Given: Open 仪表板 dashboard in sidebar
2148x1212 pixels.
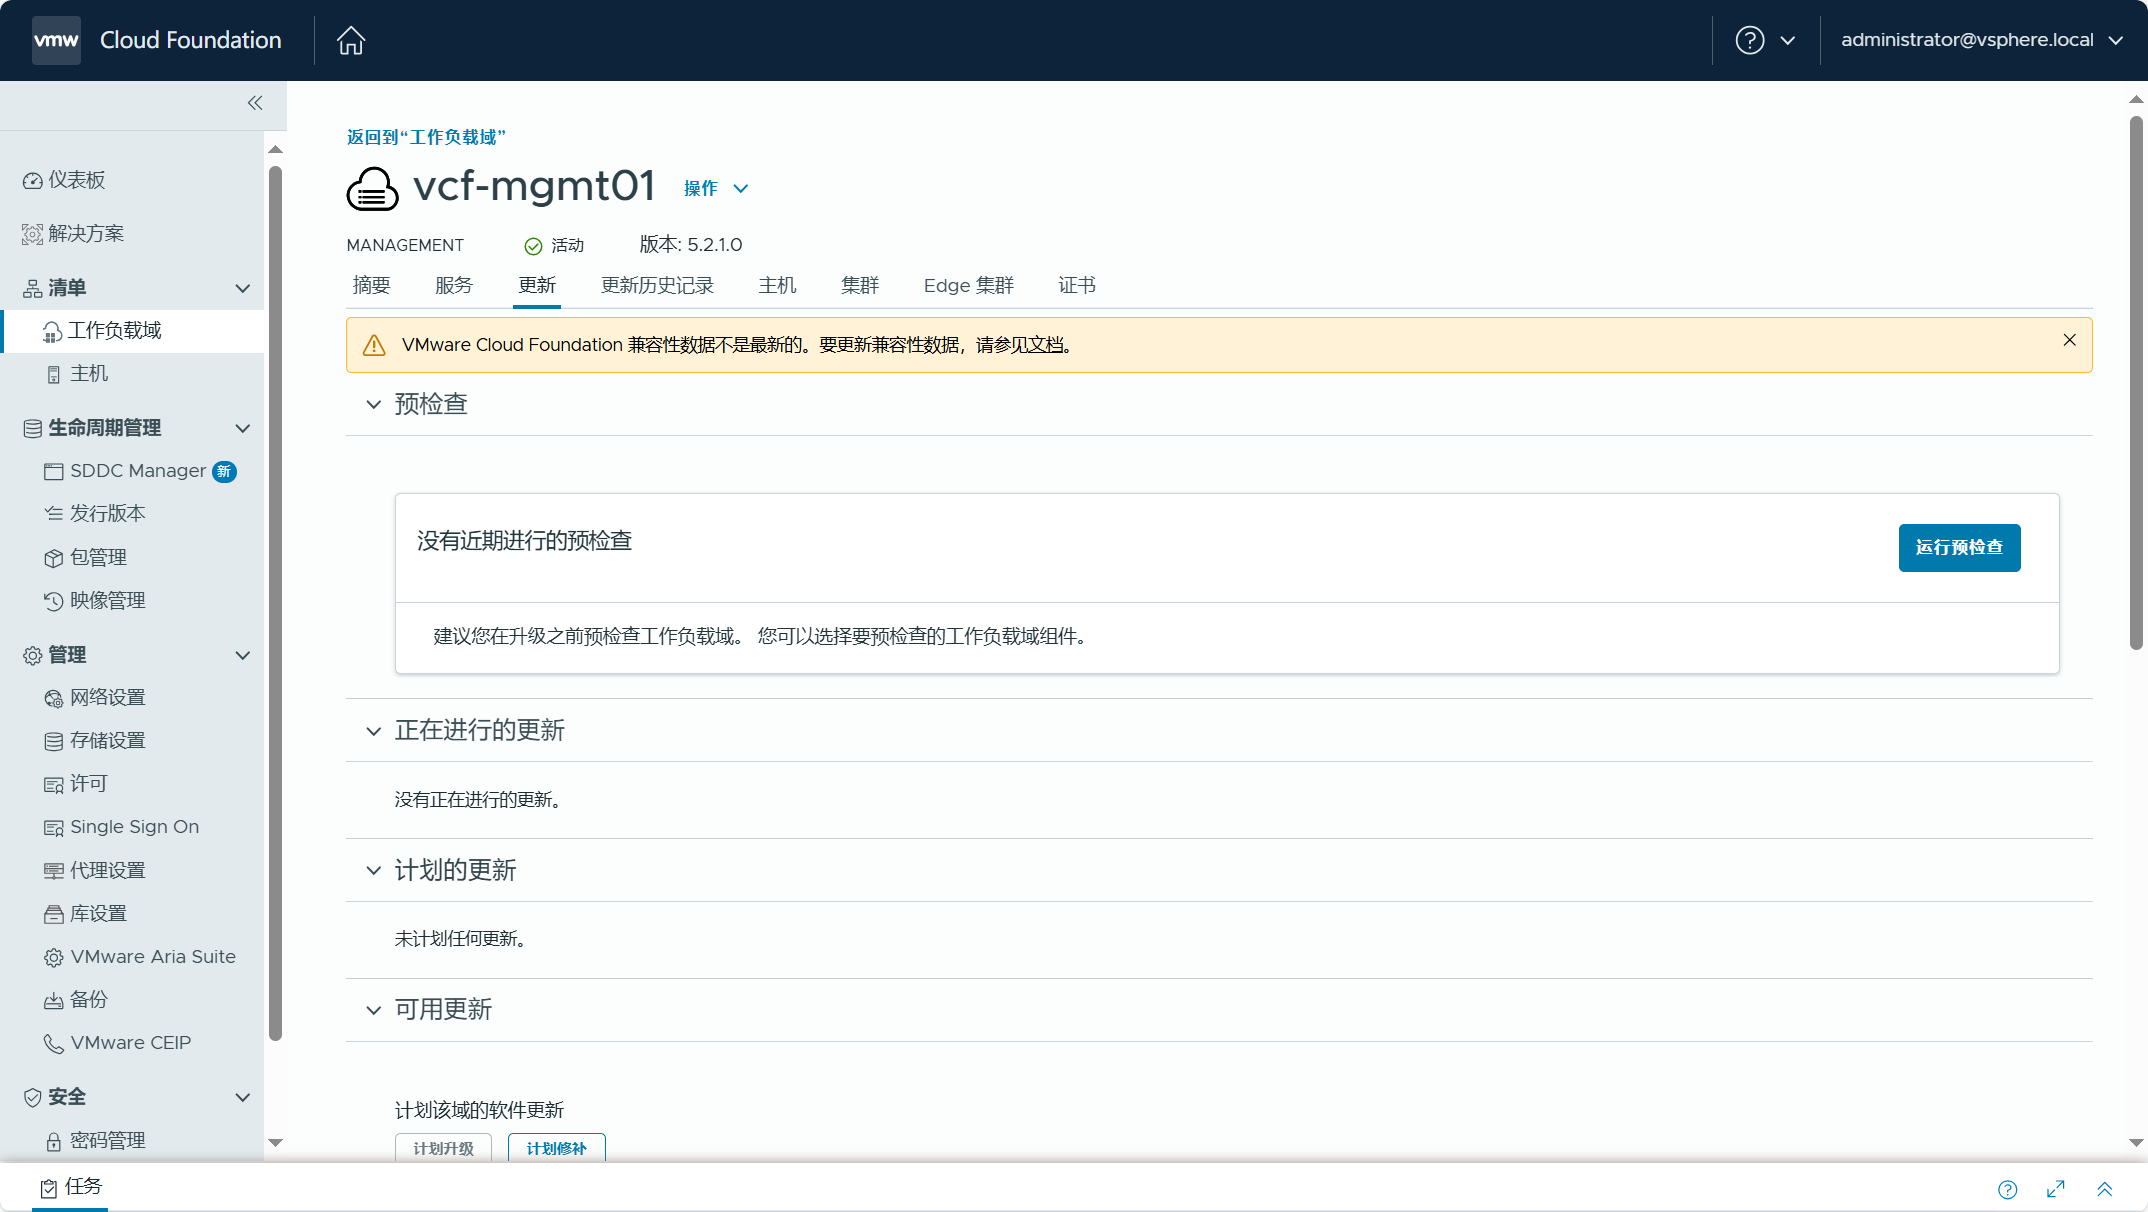Looking at the screenshot, I should click(x=65, y=180).
